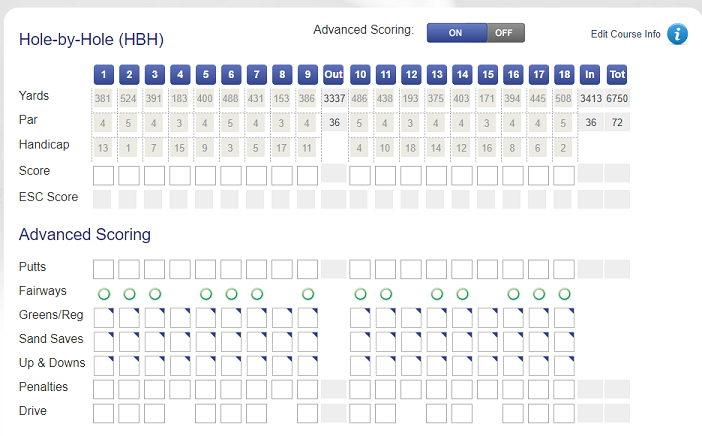This screenshot has height=436, width=702.
Task: Toggle fairway hit circle for hole 1
Action: tap(103, 294)
